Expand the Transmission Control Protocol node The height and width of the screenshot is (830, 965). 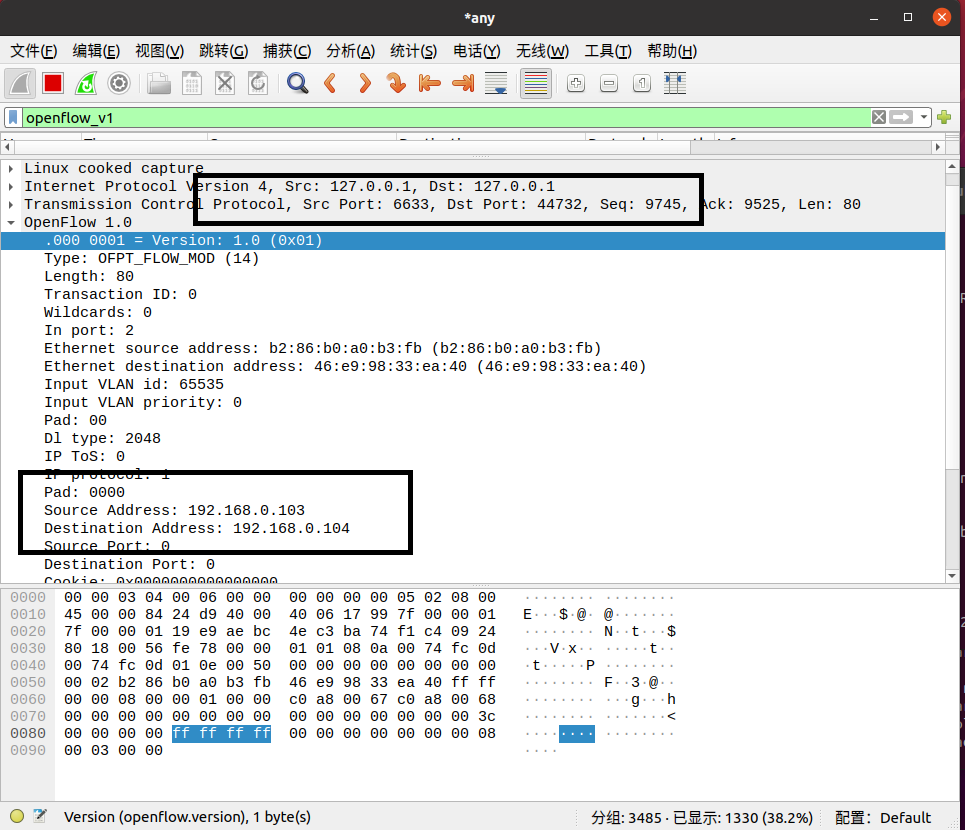[11, 204]
